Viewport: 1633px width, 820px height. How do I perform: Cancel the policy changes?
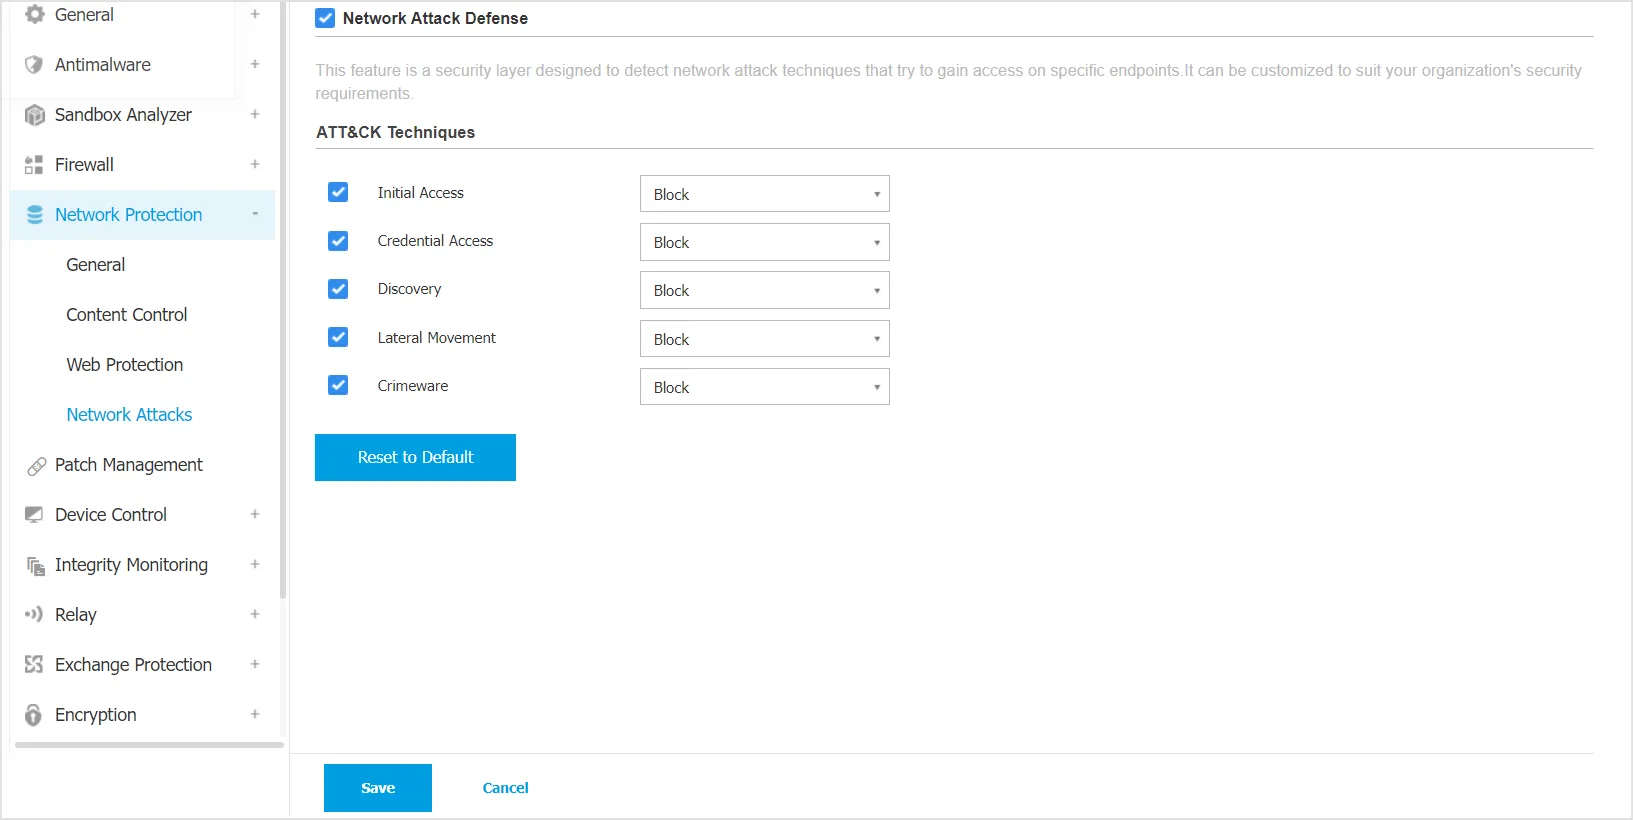click(505, 788)
